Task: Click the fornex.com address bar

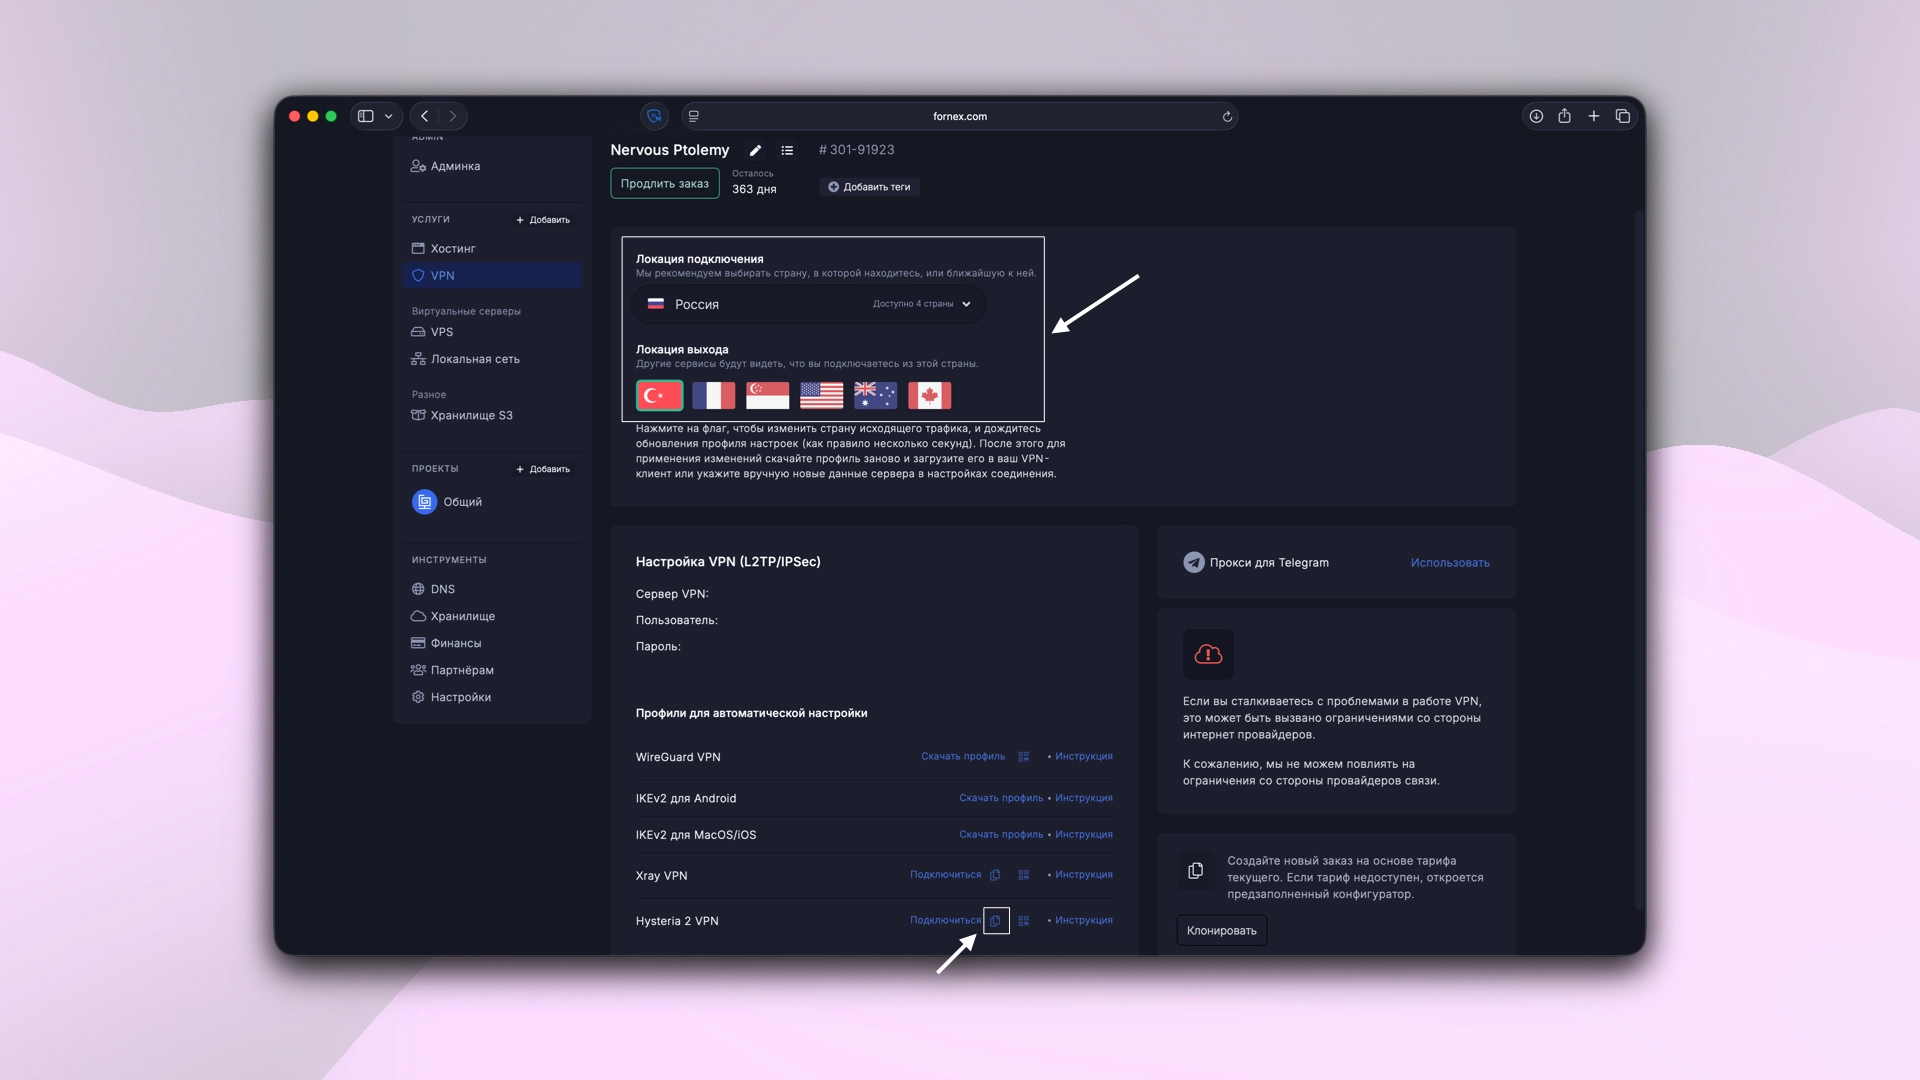Action: [958, 116]
